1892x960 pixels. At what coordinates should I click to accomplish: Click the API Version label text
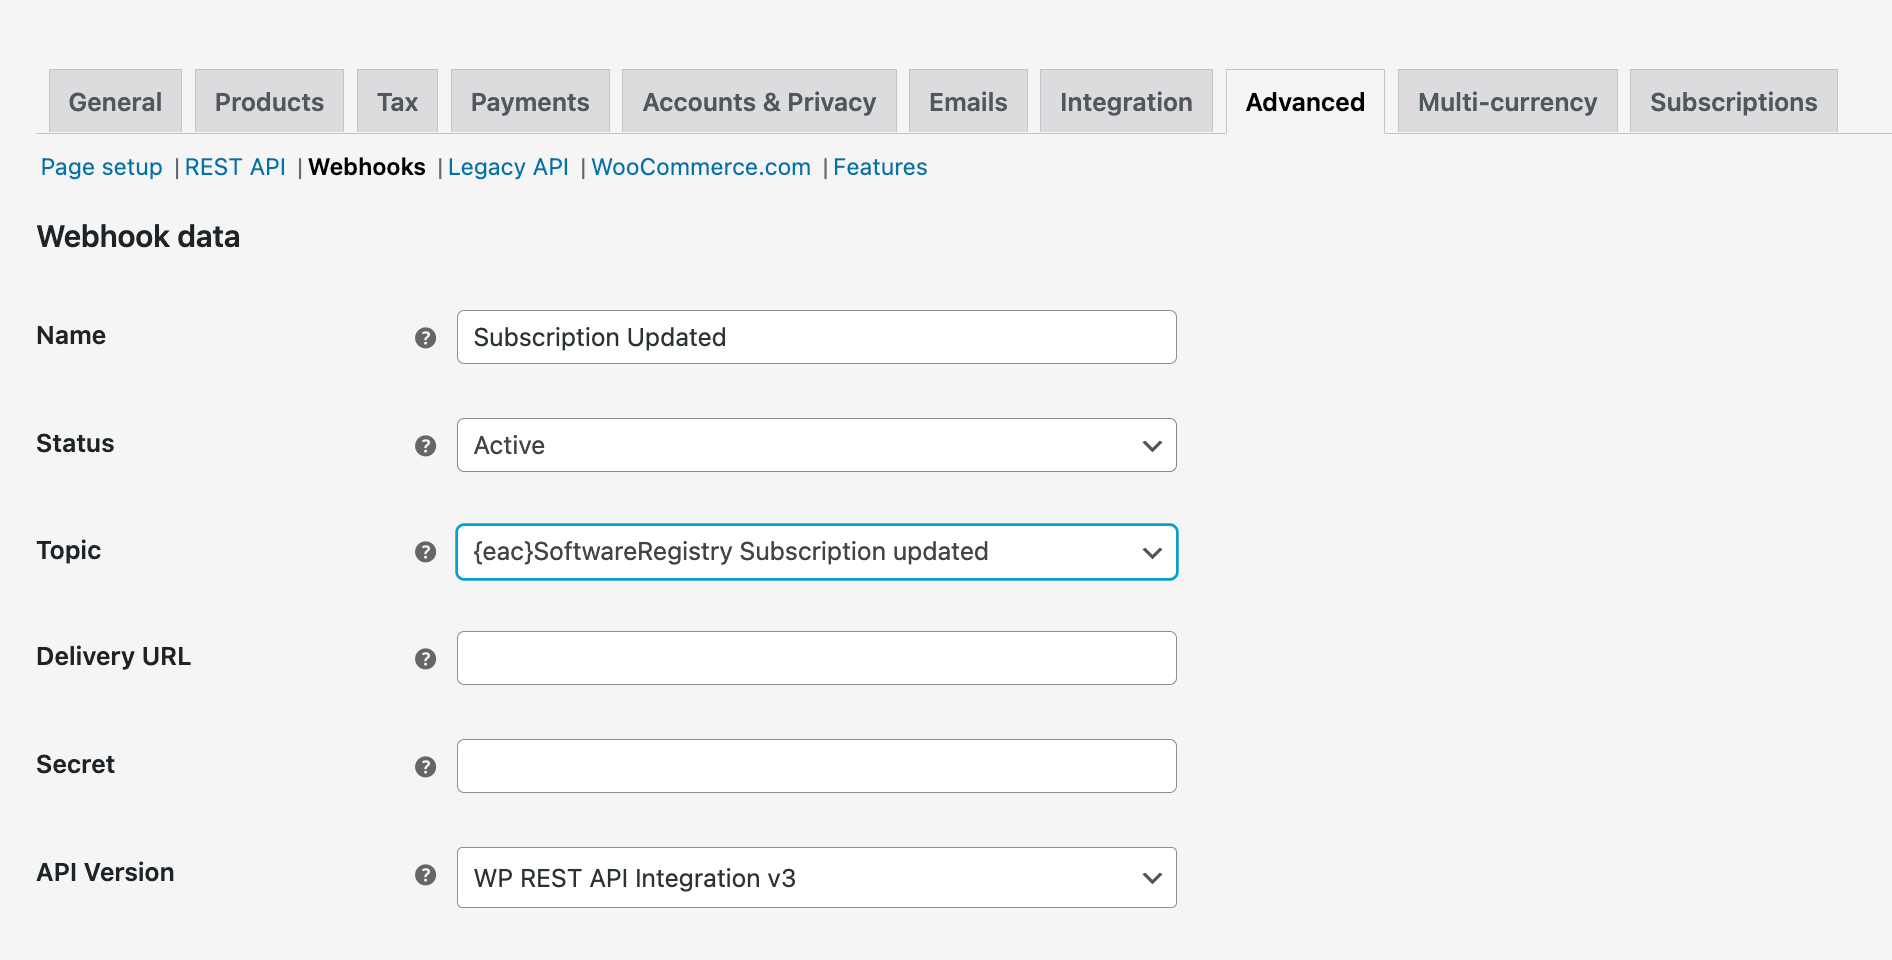(105, 872)
